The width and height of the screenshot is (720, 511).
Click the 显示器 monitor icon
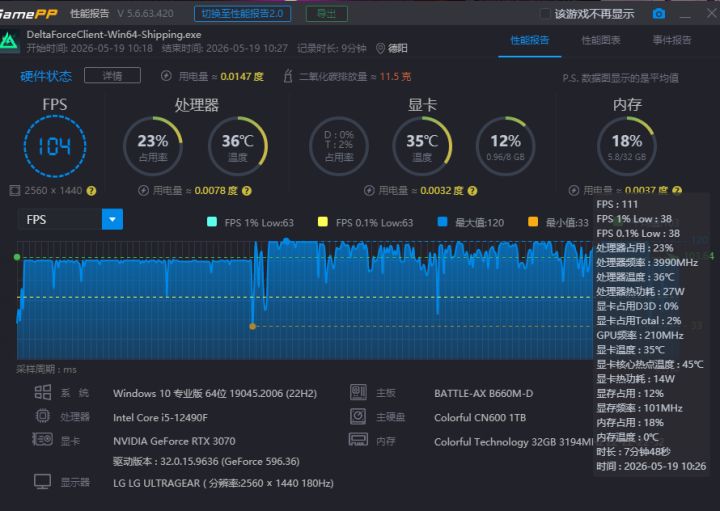click(x=43, y=482)
